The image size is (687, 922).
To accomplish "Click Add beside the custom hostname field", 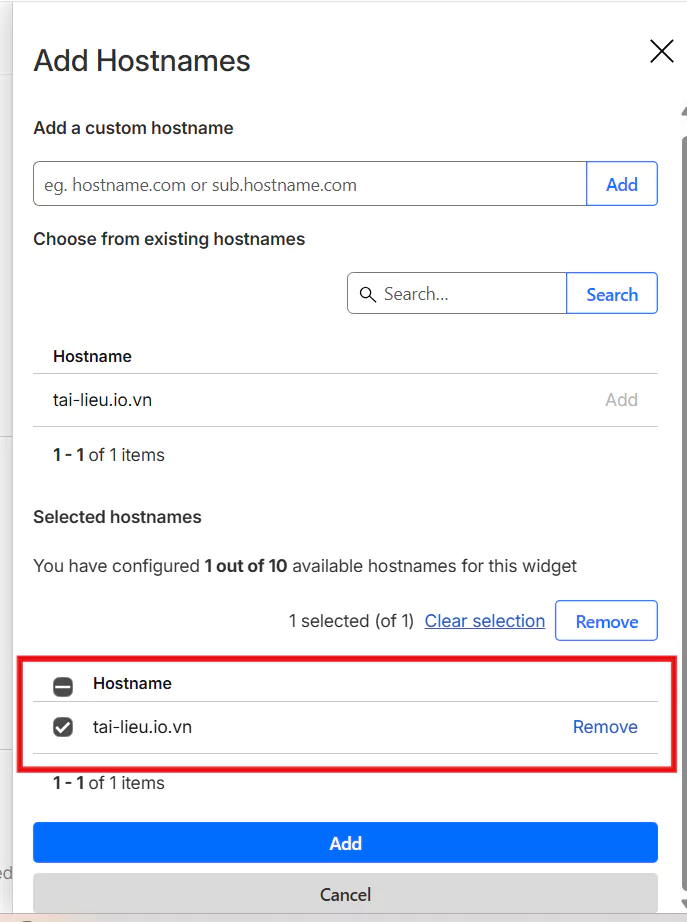I will [x=621, y=184].
